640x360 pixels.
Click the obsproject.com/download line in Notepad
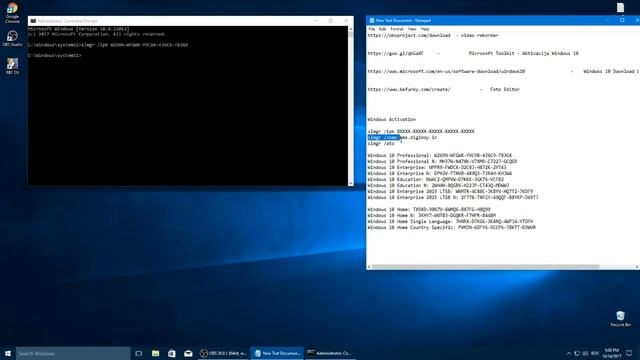433,36
